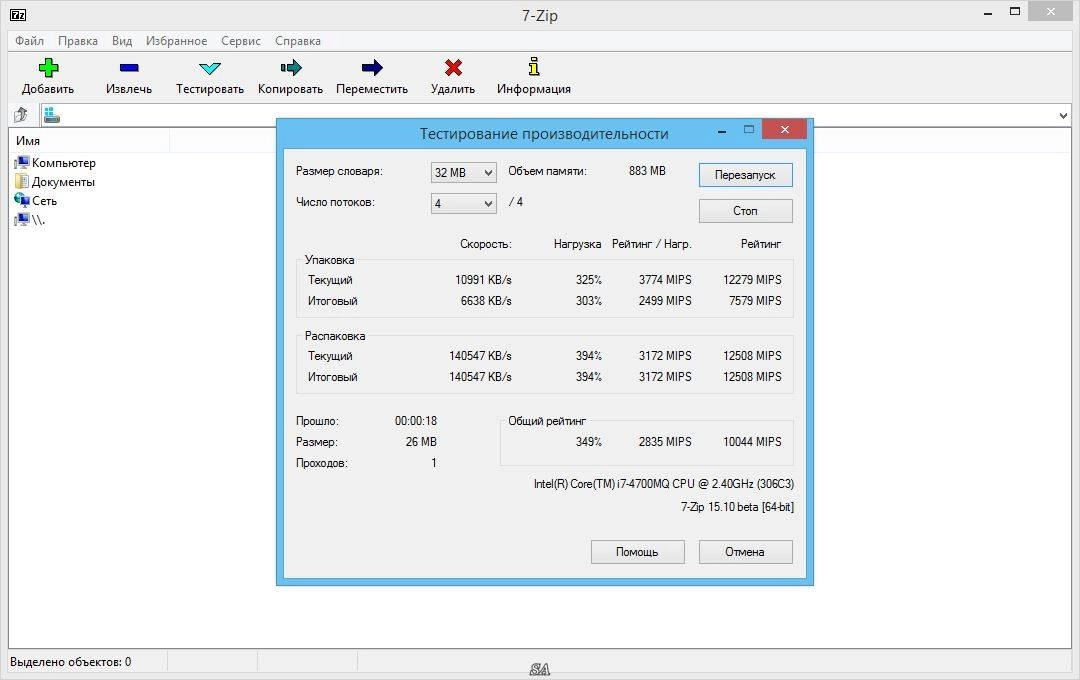The image size is (1080, 680).
Task: Click the computer icon in address bar
Action: pos(52,115)
